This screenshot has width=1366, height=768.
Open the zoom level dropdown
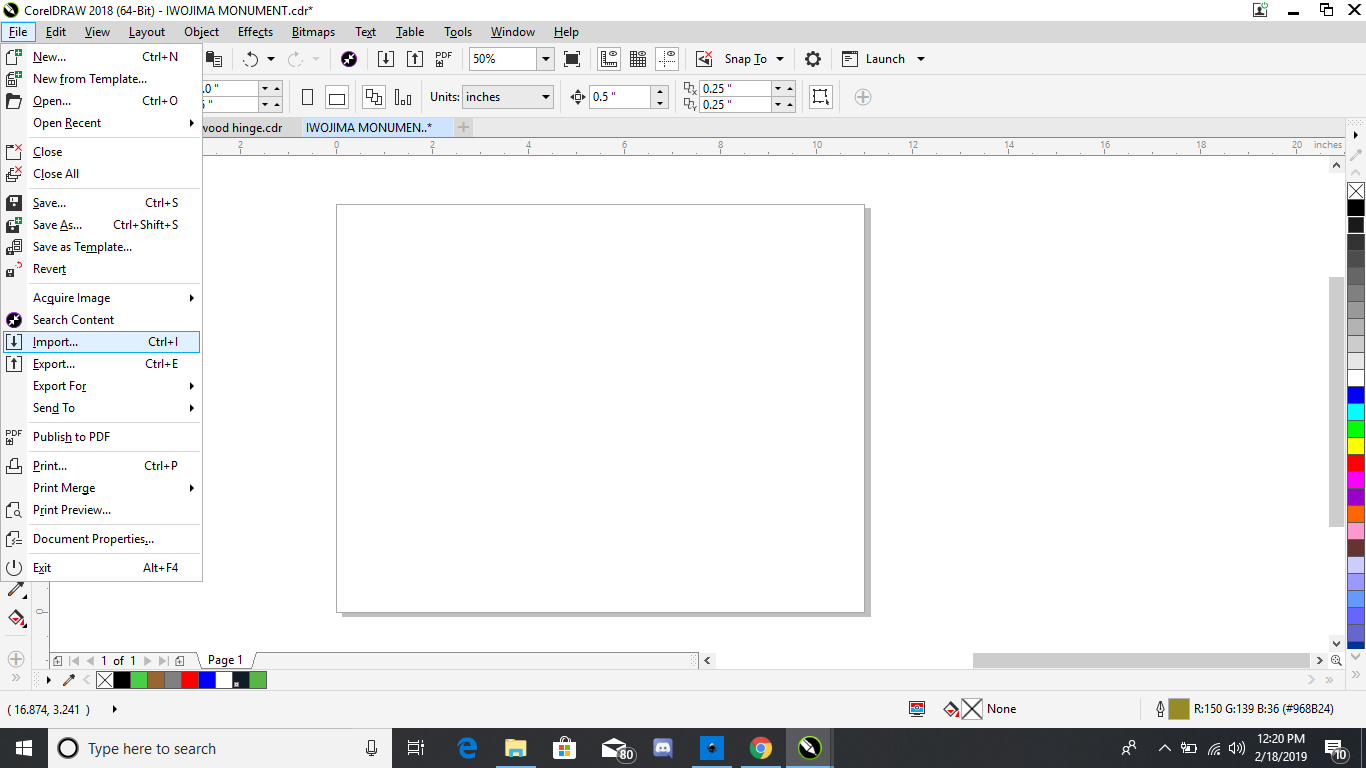546,59
